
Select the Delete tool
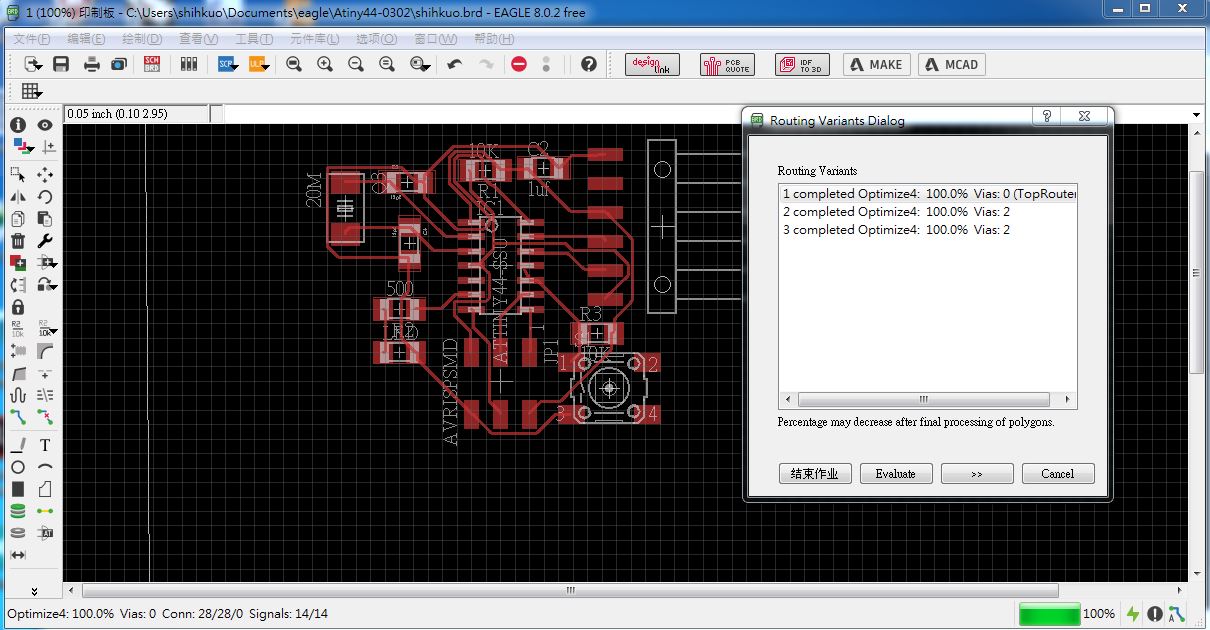pos(17,241)
